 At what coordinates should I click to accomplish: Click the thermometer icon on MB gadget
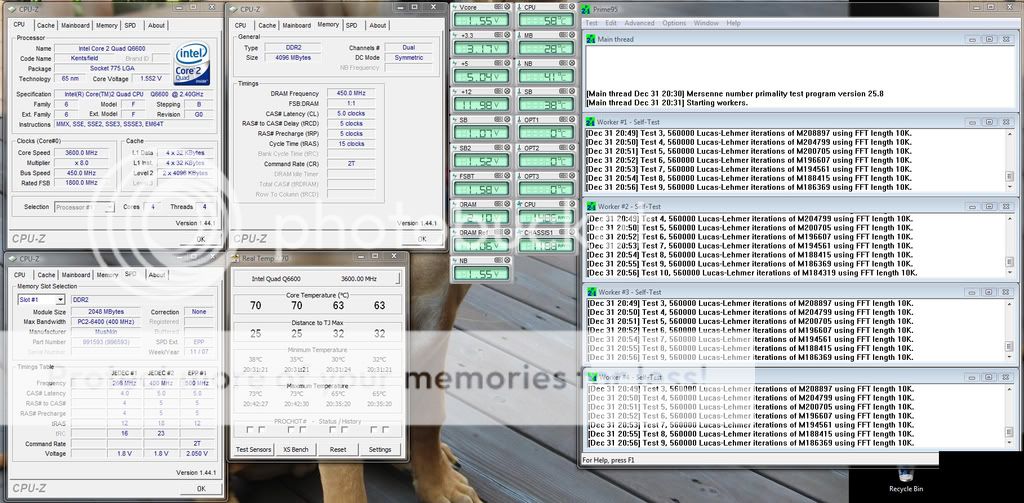tap(519, 35)
